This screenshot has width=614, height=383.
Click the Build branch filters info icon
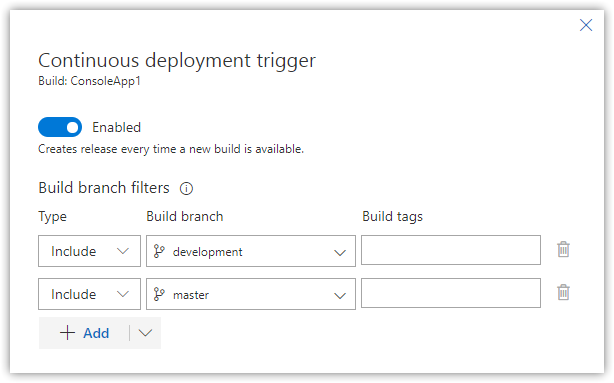[186, 188]
